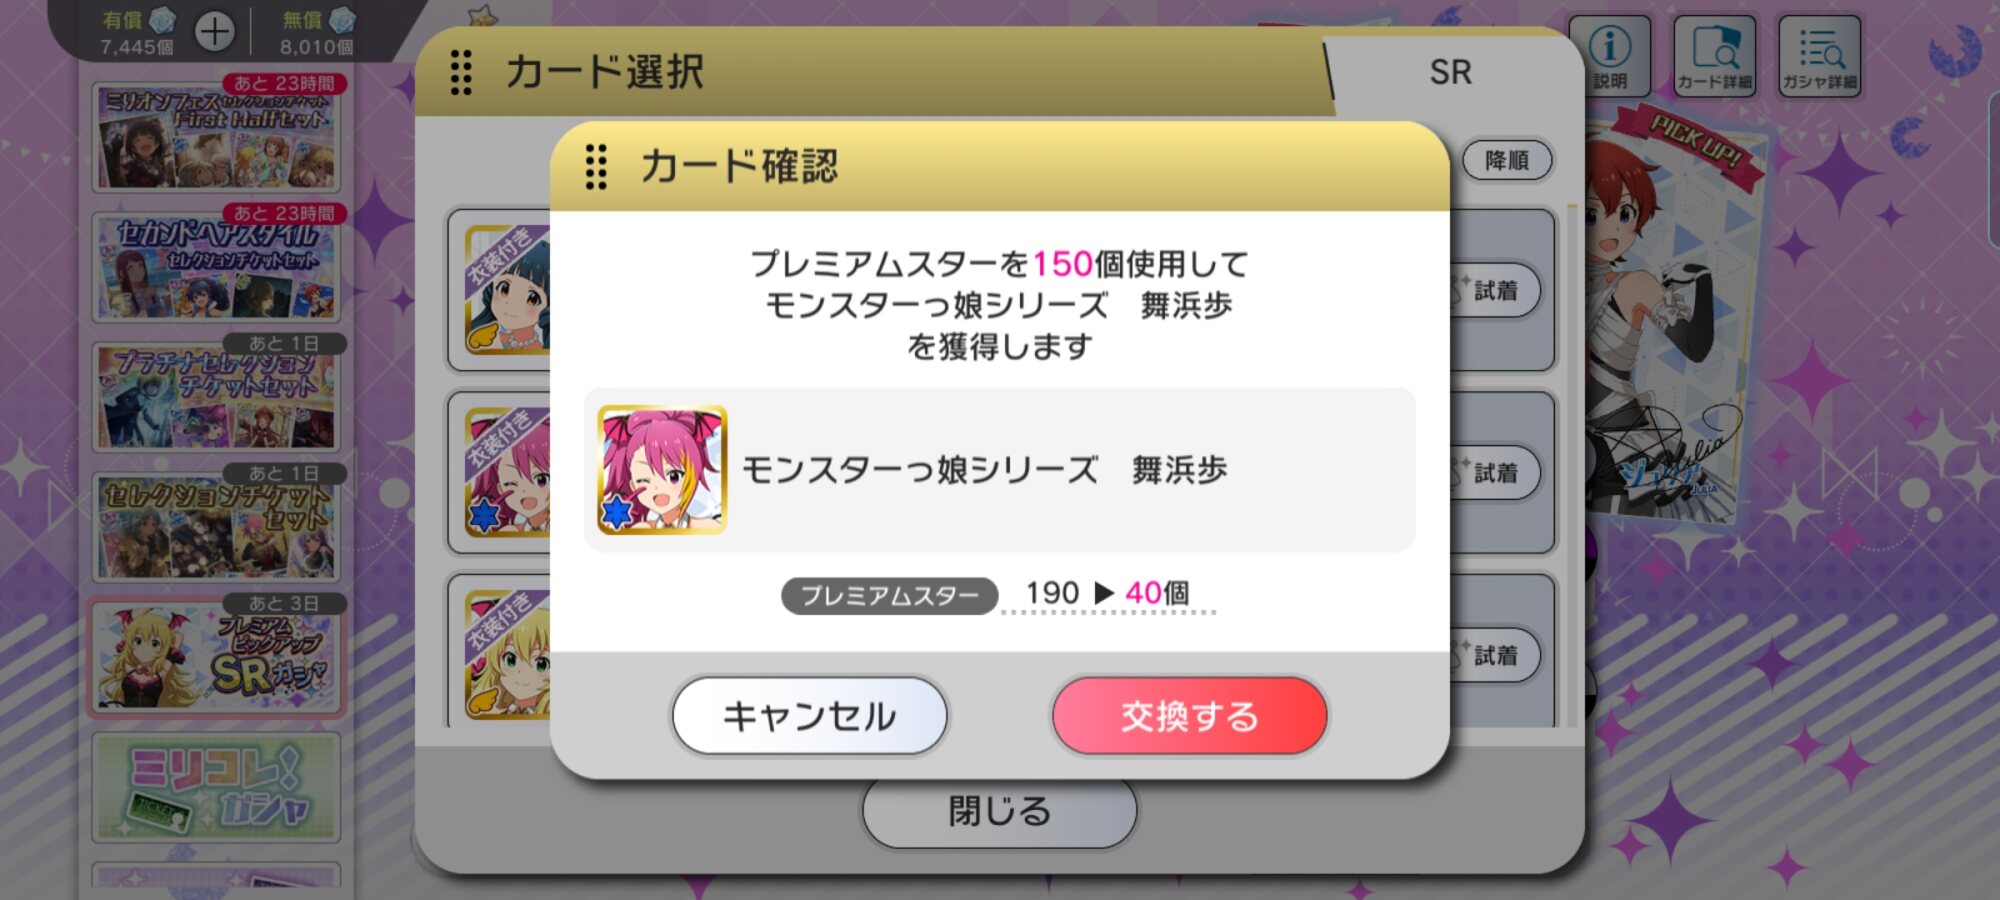This screenshot has width=2000, height=900.
Task: Tap the plus icon to add paid jewels
Action: pyautogui.click(x=214, y=32)
